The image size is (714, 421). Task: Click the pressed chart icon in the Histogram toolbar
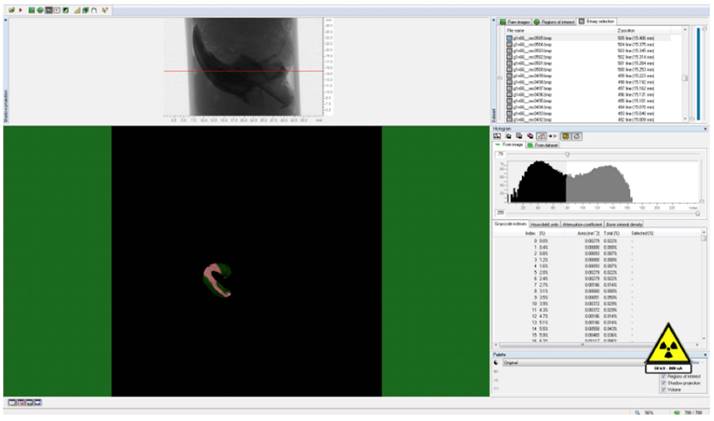pos(541,136)
